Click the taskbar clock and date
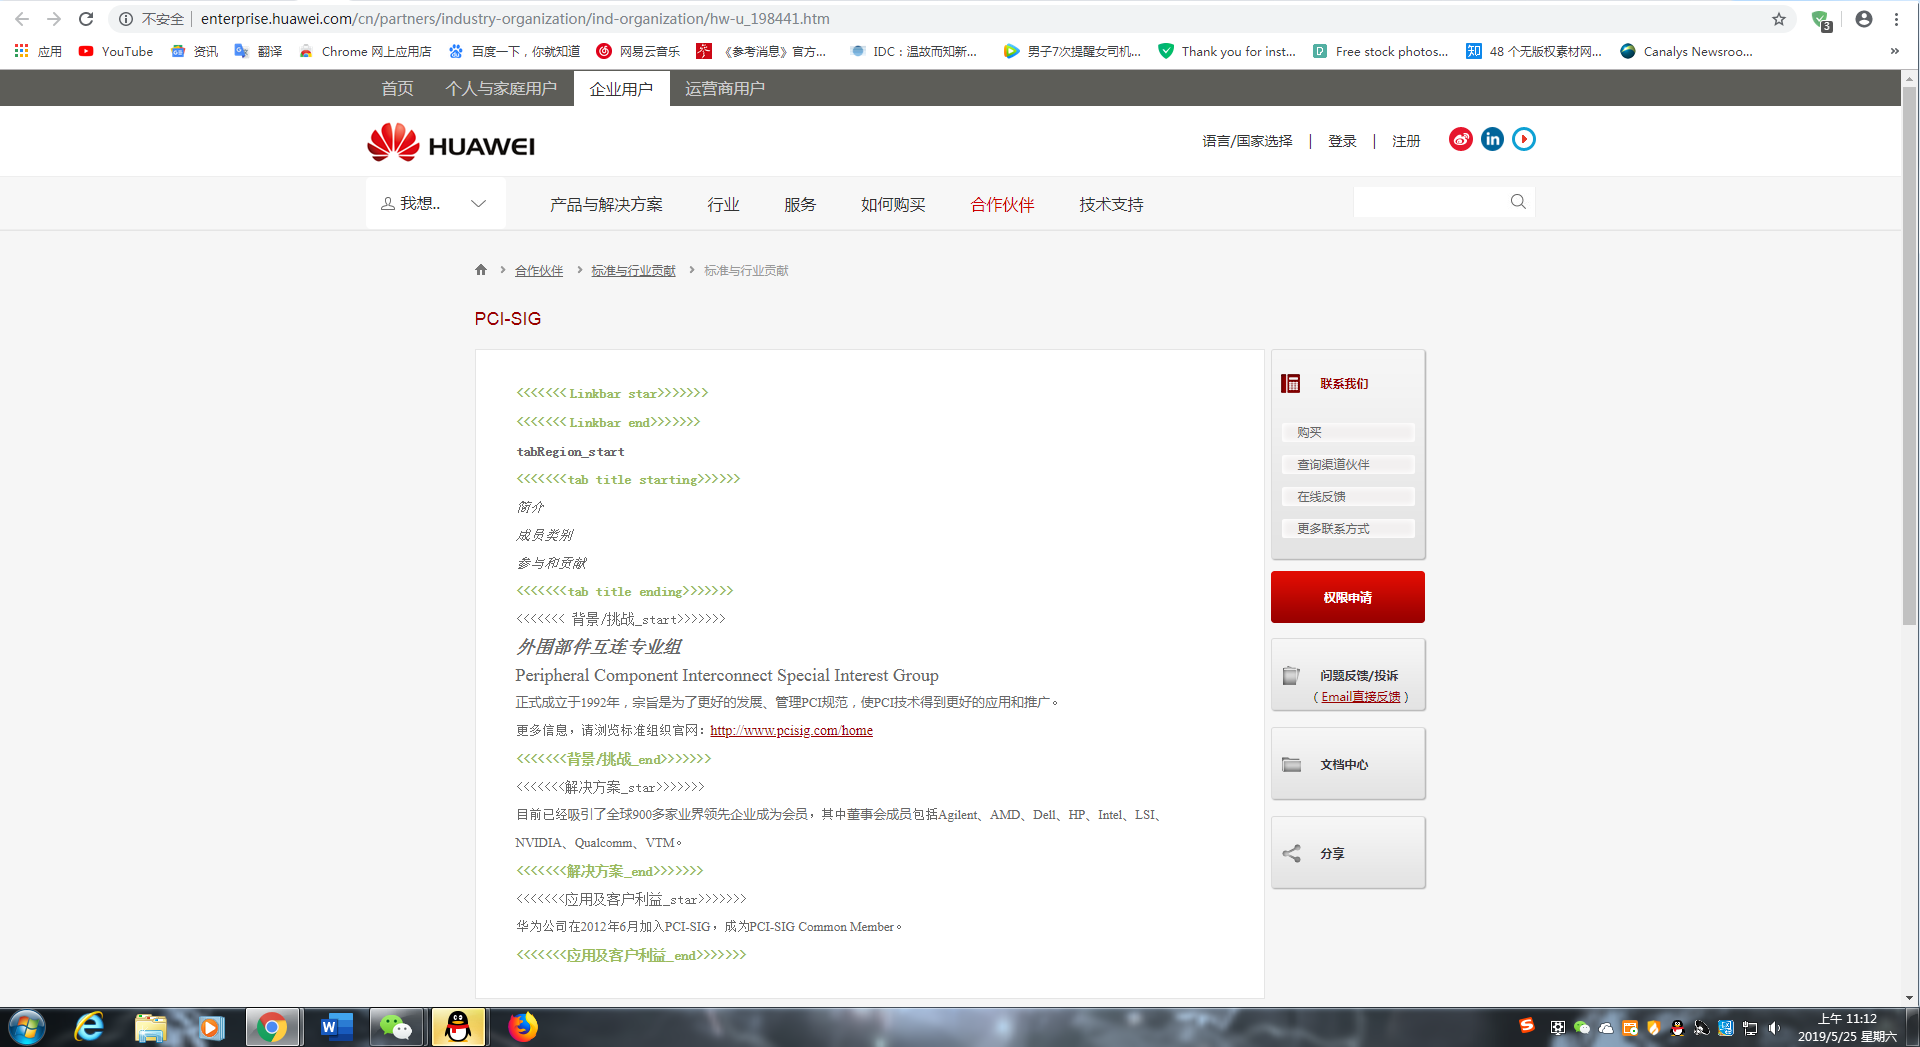Screen dimensions: 1920x1047 click(1847, 1028)
